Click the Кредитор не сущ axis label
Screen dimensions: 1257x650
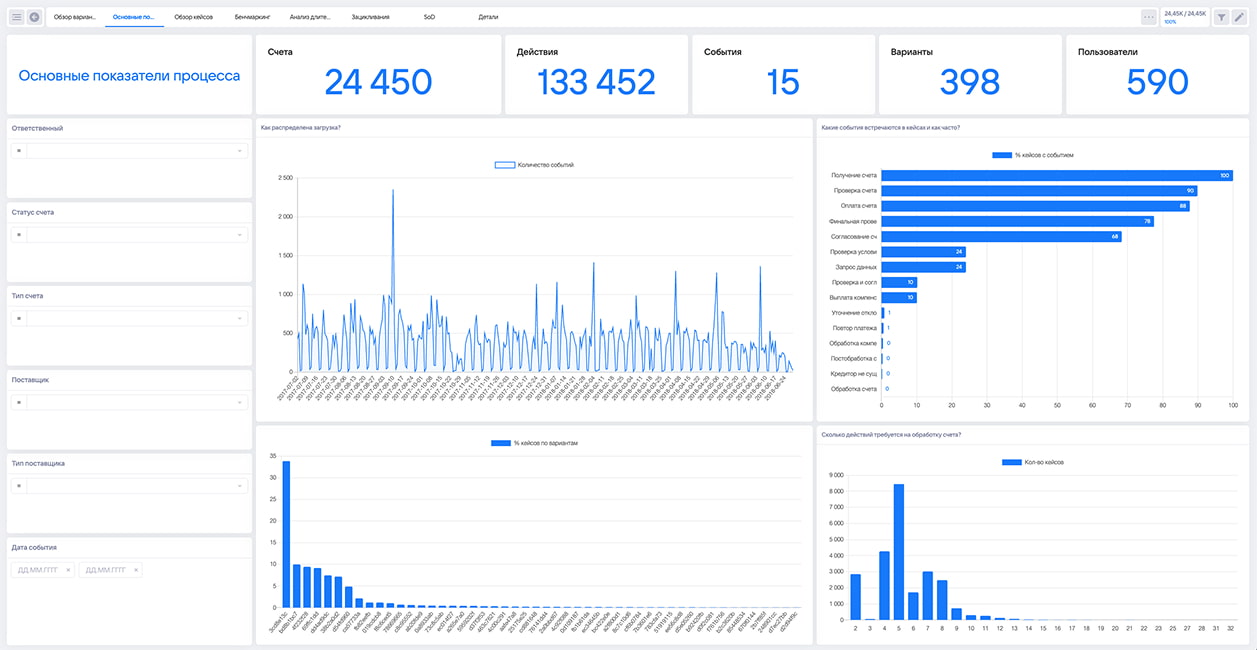(x=854, y=373)
